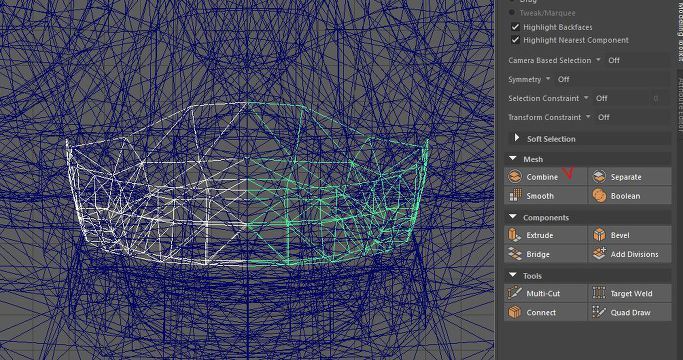Click the Separate mesh icon
683x360 pixels.
pyautogui.click(x=599, y=177)
